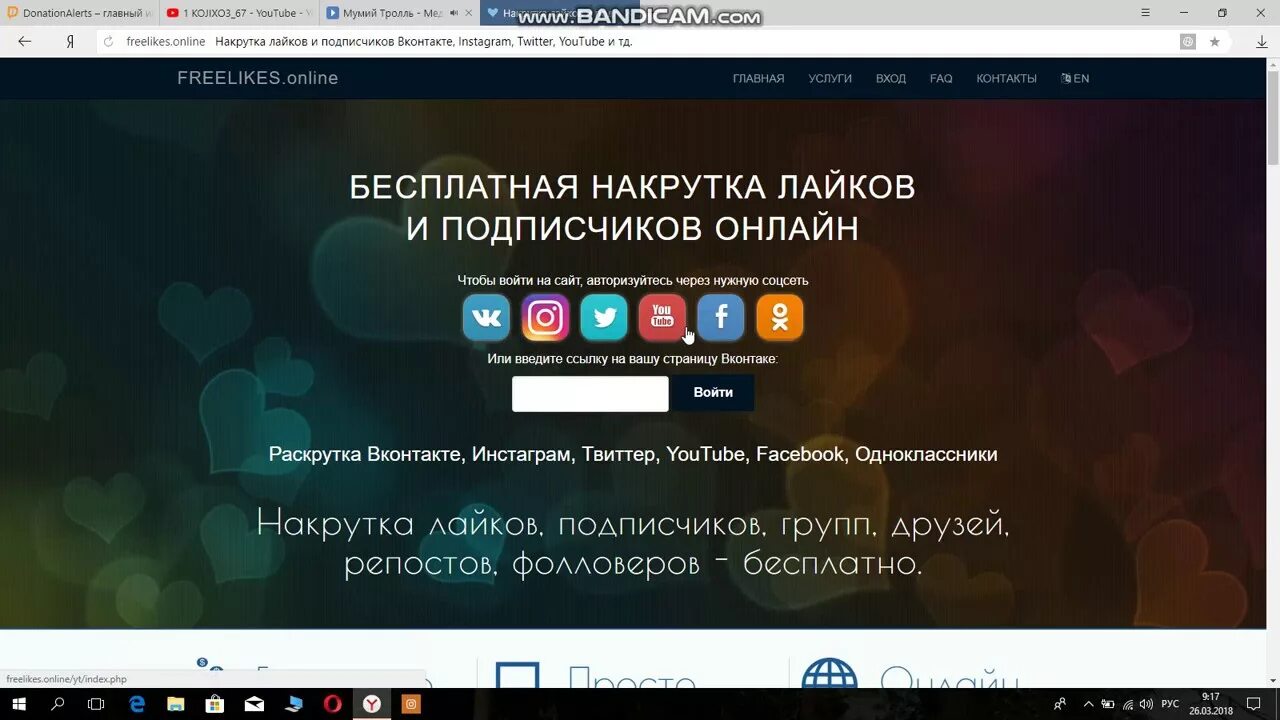Show hidden system tray icons
This screenshot has height=720, width=1280.
coord(1087,704)
